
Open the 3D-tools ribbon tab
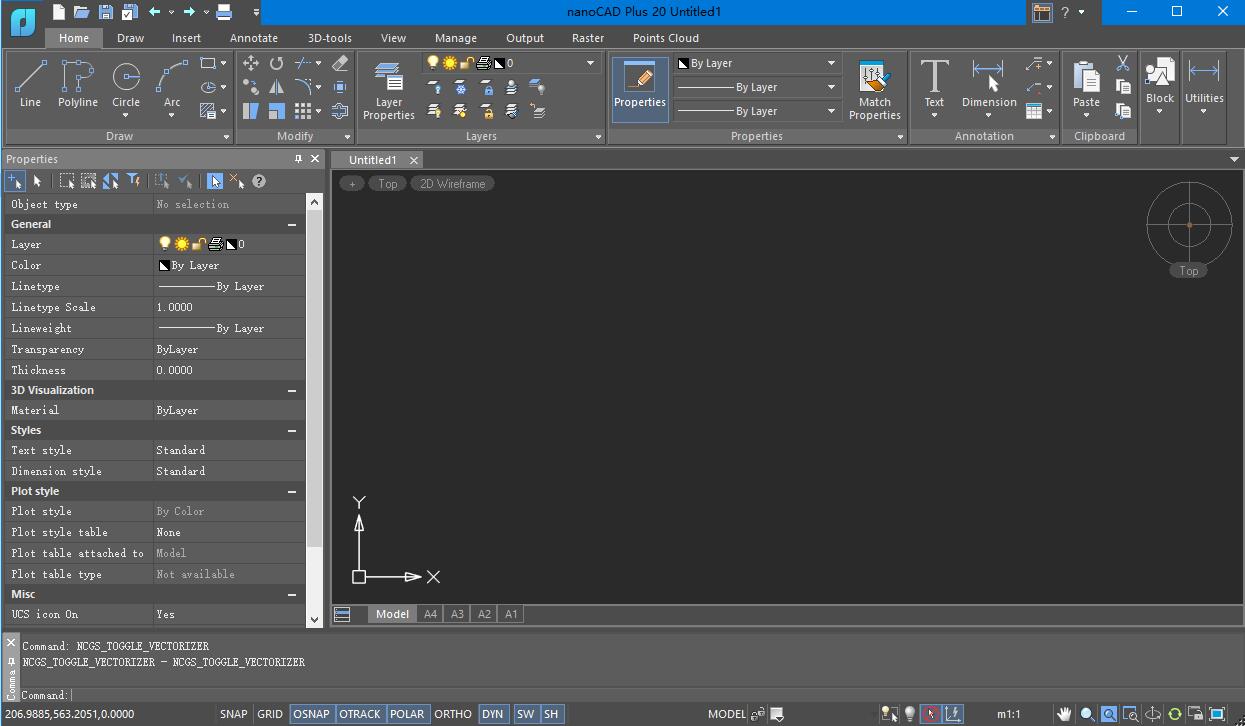pyautogui.click(x=329, y=38)
